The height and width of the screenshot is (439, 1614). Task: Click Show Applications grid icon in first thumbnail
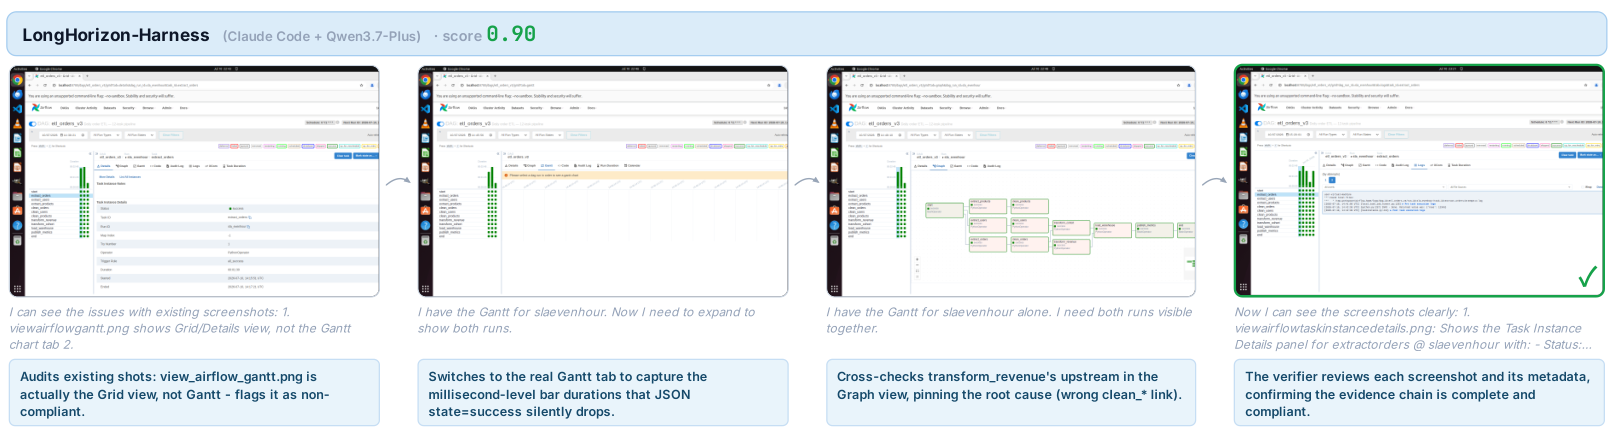pos(17,288)
